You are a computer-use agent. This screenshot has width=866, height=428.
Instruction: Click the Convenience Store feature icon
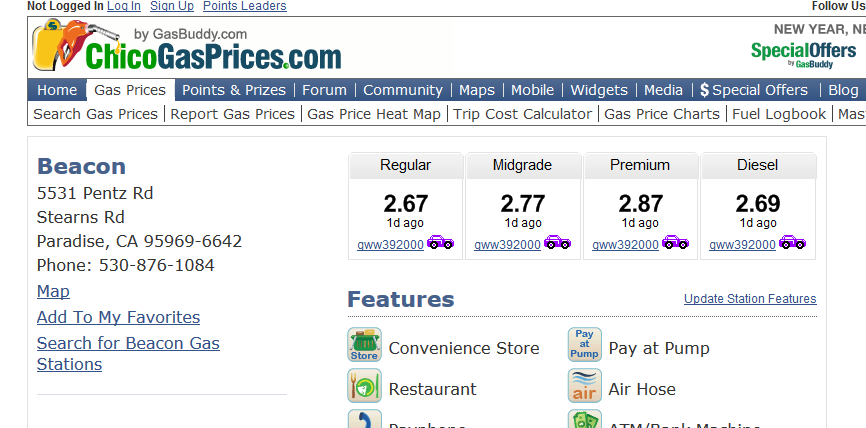365,345
